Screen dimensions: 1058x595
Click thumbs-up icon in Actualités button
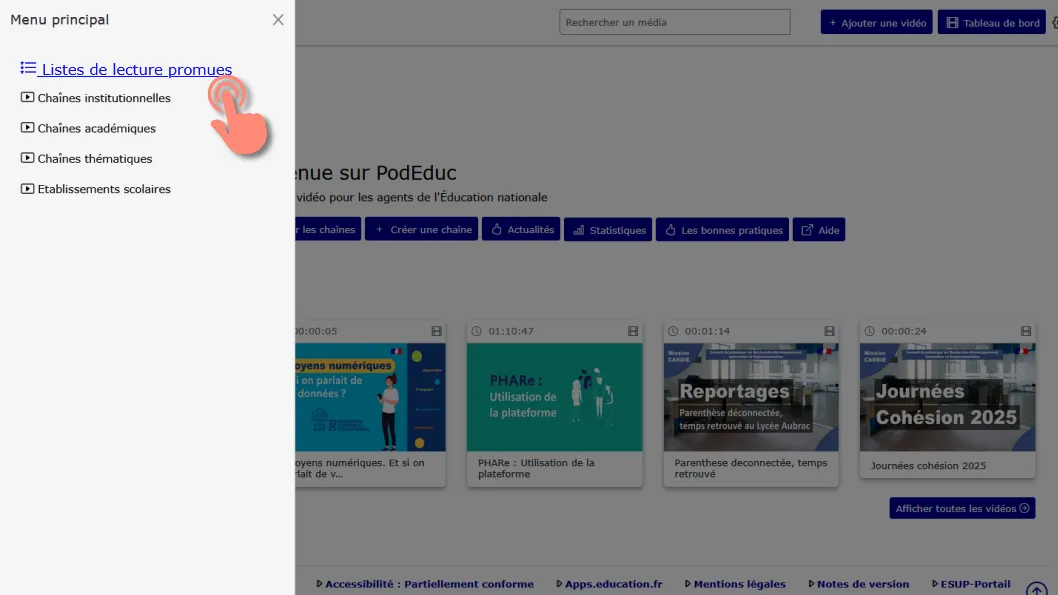(497, 229)
